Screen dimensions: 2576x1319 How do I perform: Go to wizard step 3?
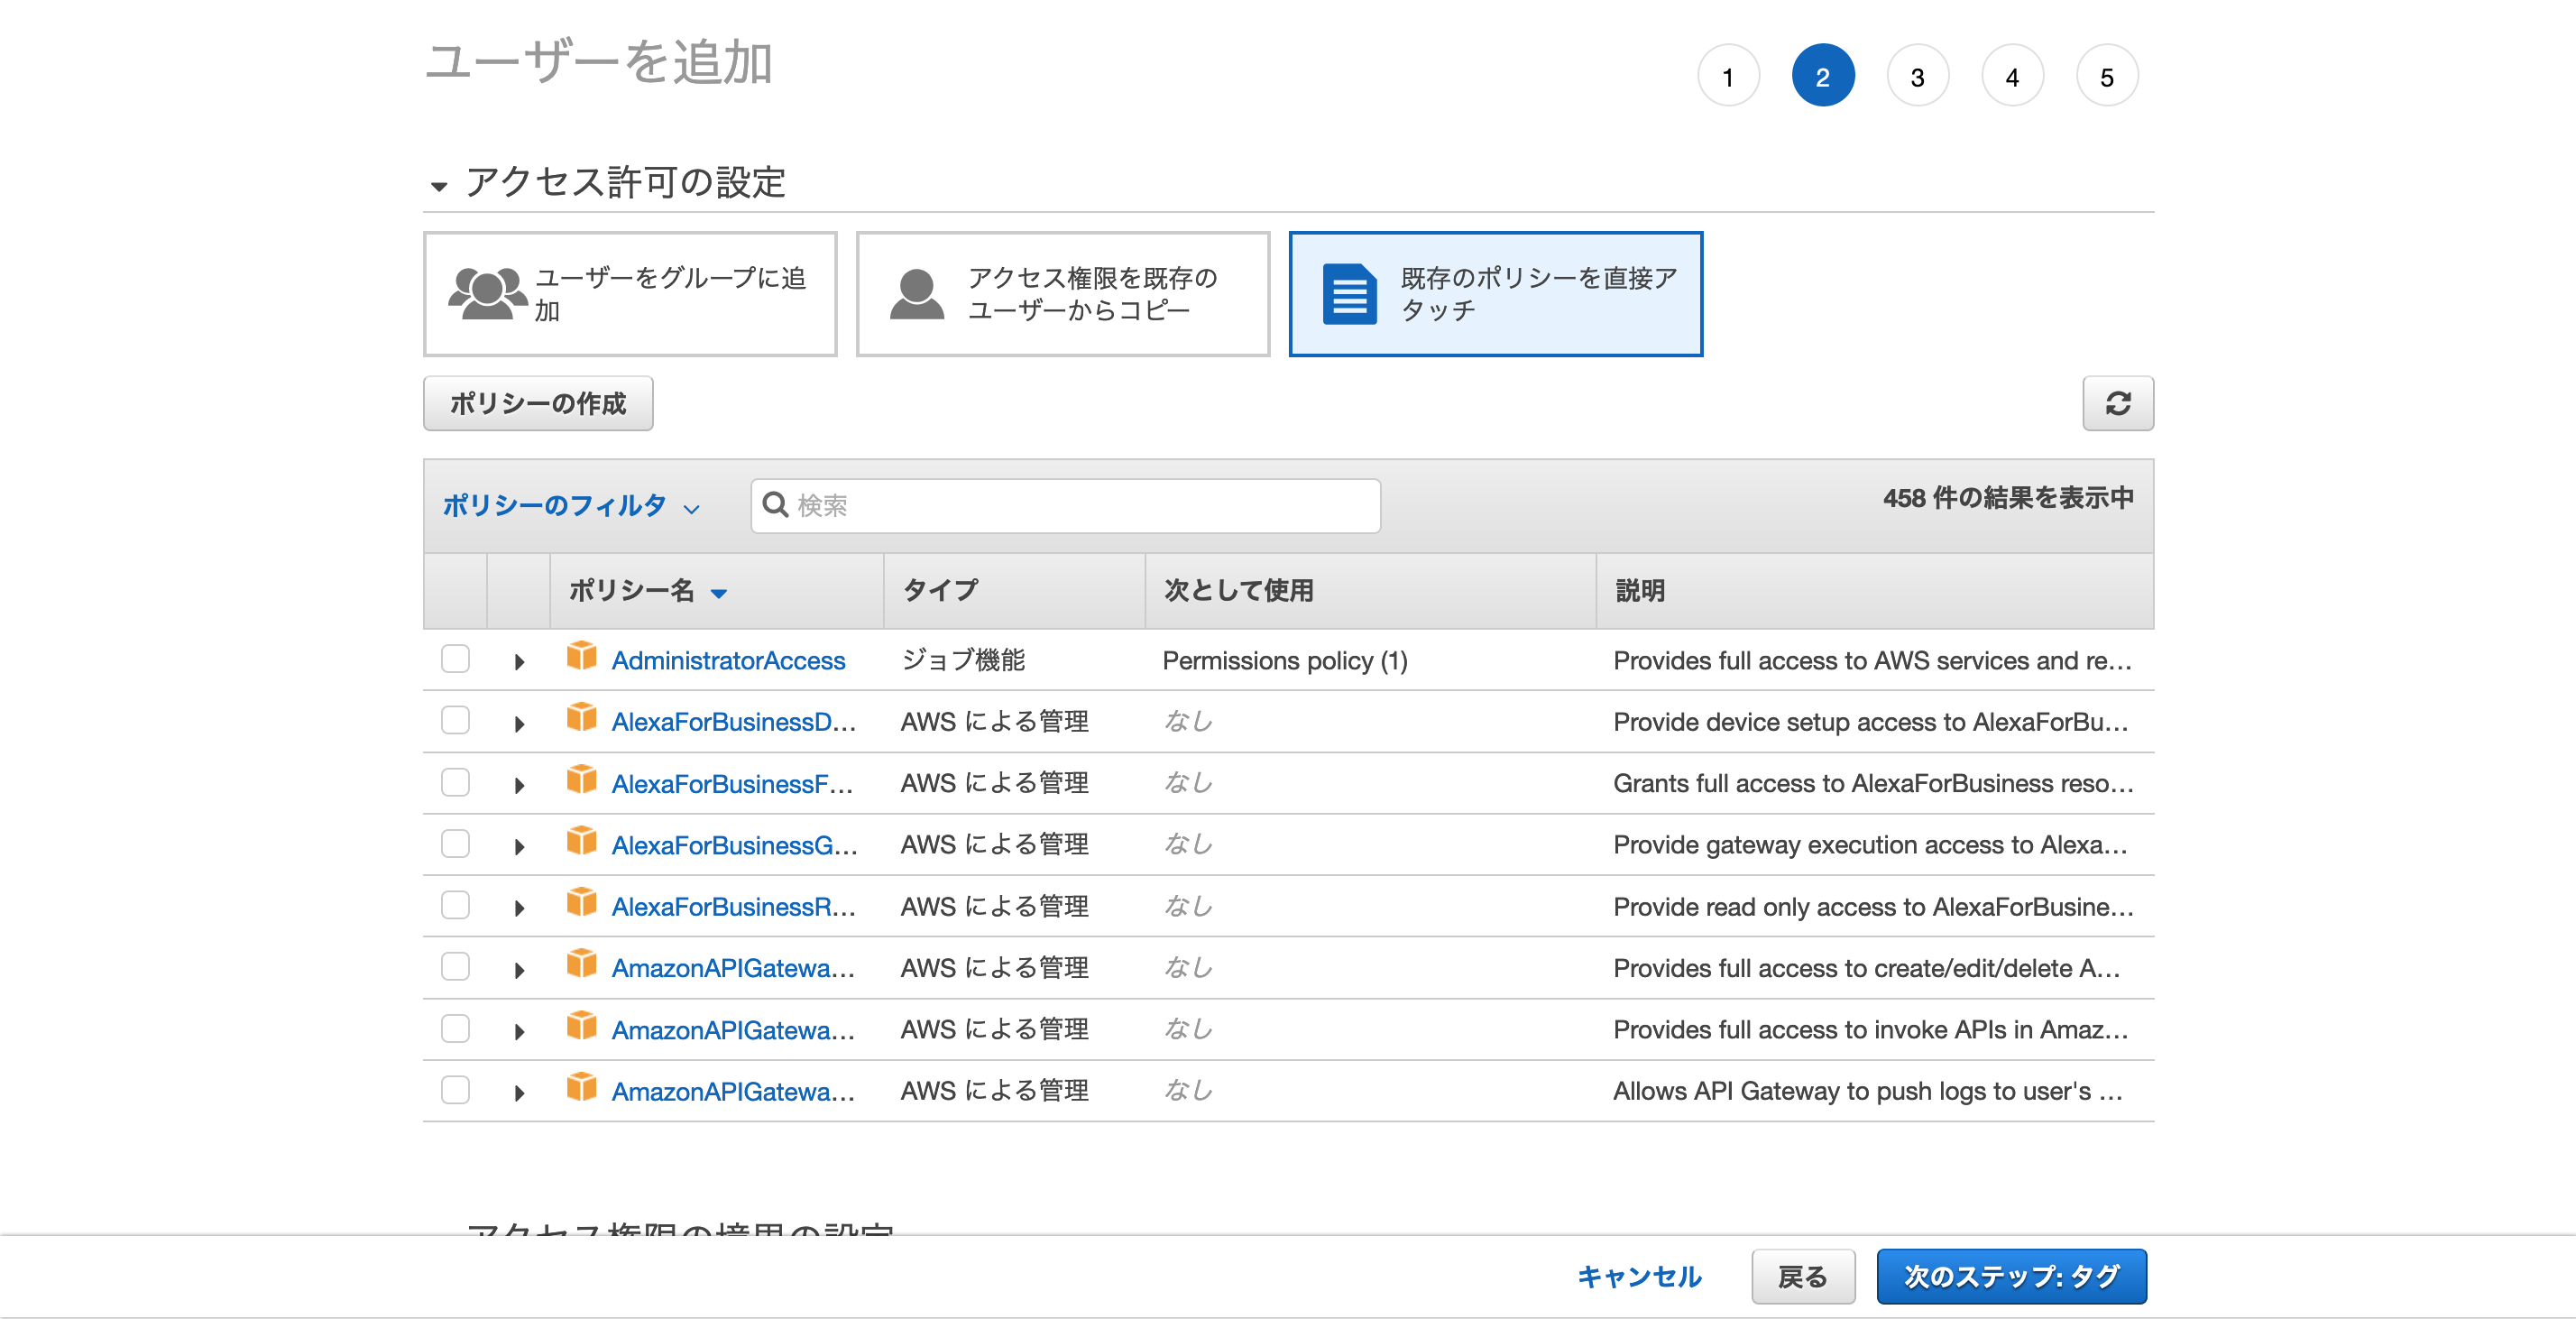[1917, 76]
